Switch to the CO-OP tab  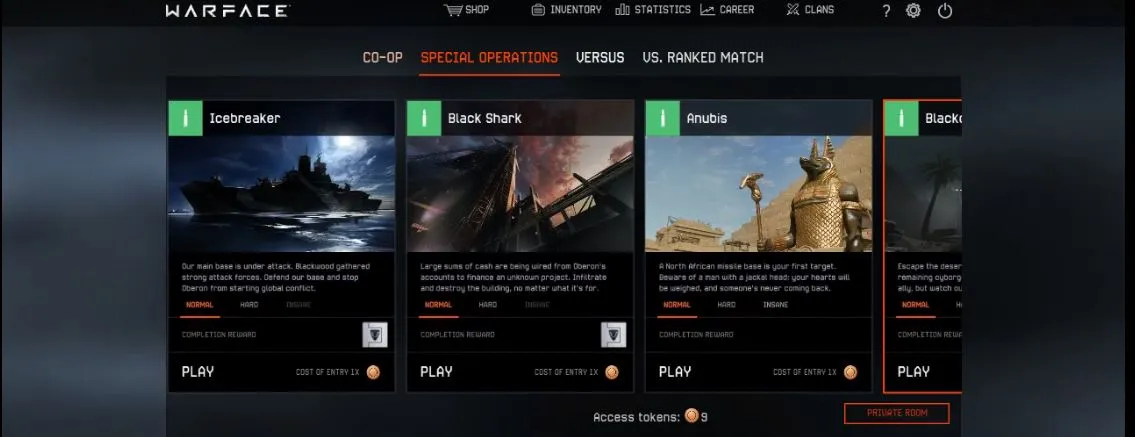point(382,58)
